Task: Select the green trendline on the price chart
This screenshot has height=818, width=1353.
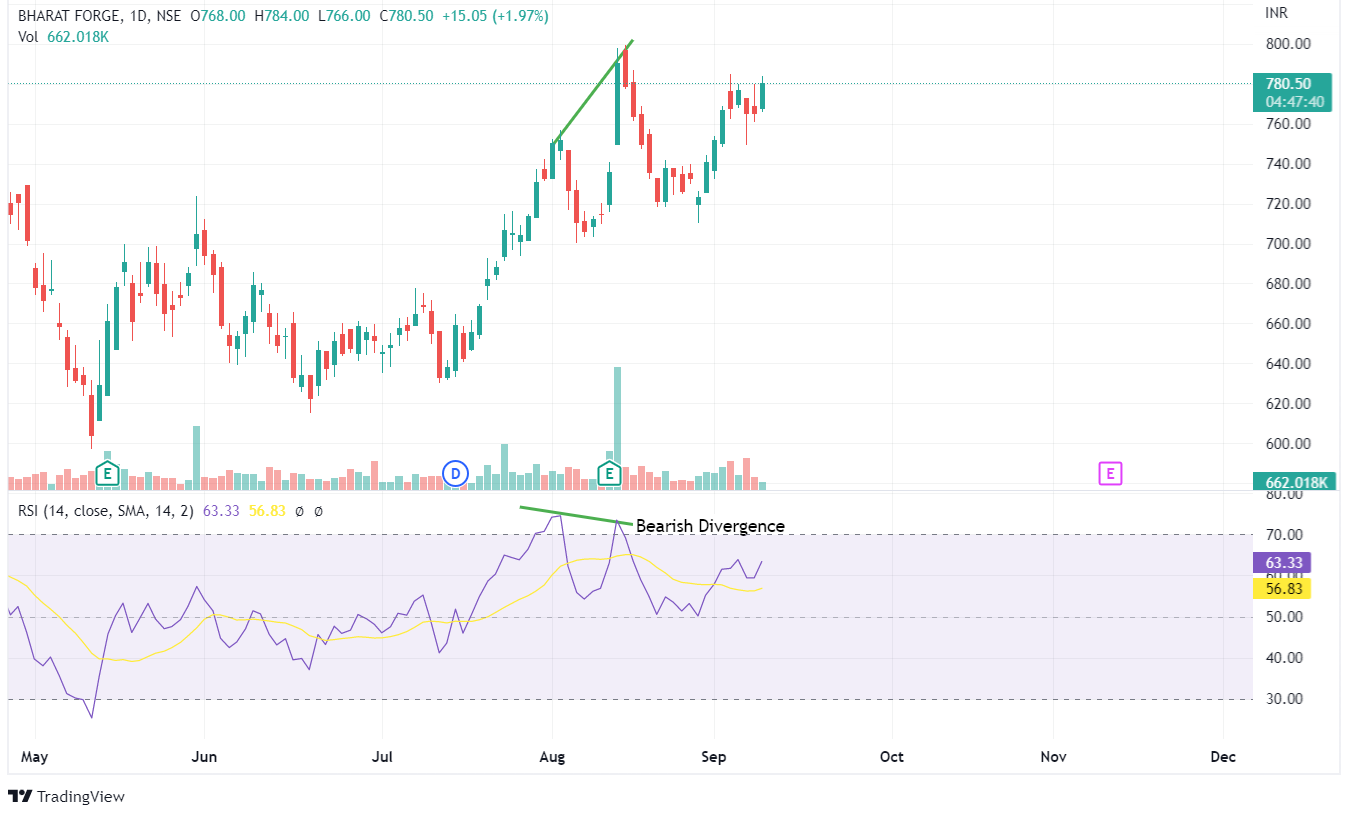Action: tap(594, 87)
